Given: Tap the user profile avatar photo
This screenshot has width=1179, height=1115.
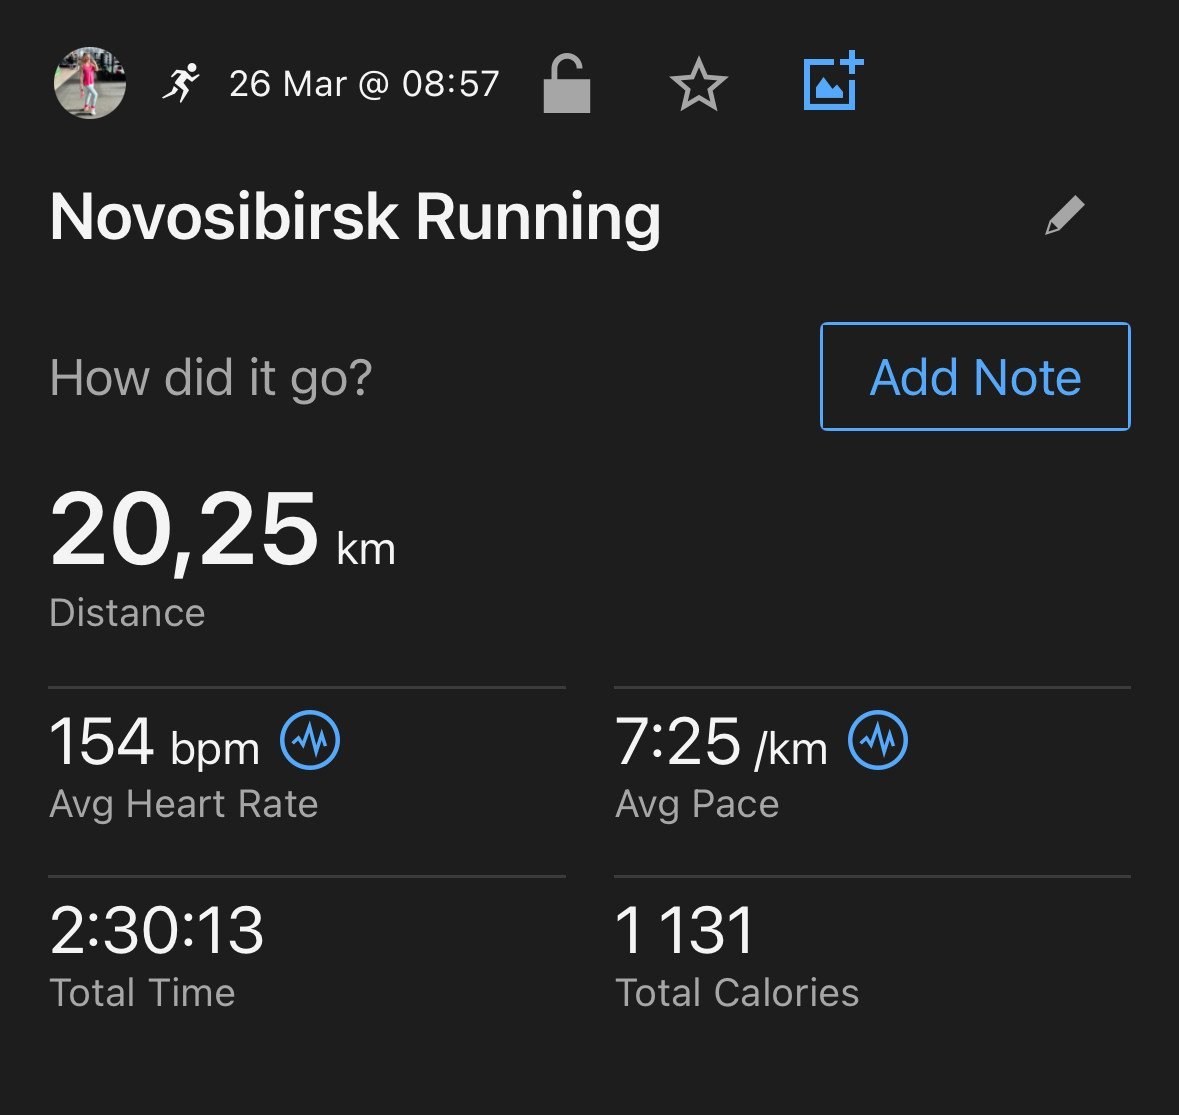Looking at the screenshot, I should pos(89,83).
